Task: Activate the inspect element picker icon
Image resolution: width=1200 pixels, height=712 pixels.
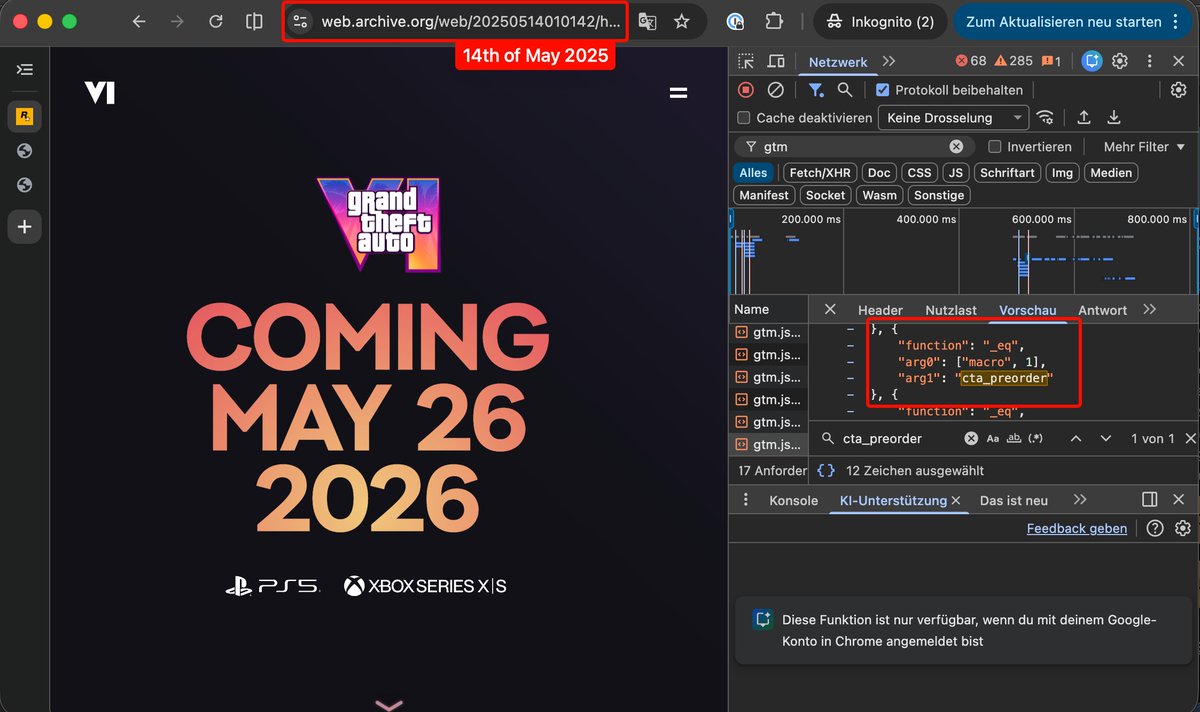Action: tap(746, 61)
